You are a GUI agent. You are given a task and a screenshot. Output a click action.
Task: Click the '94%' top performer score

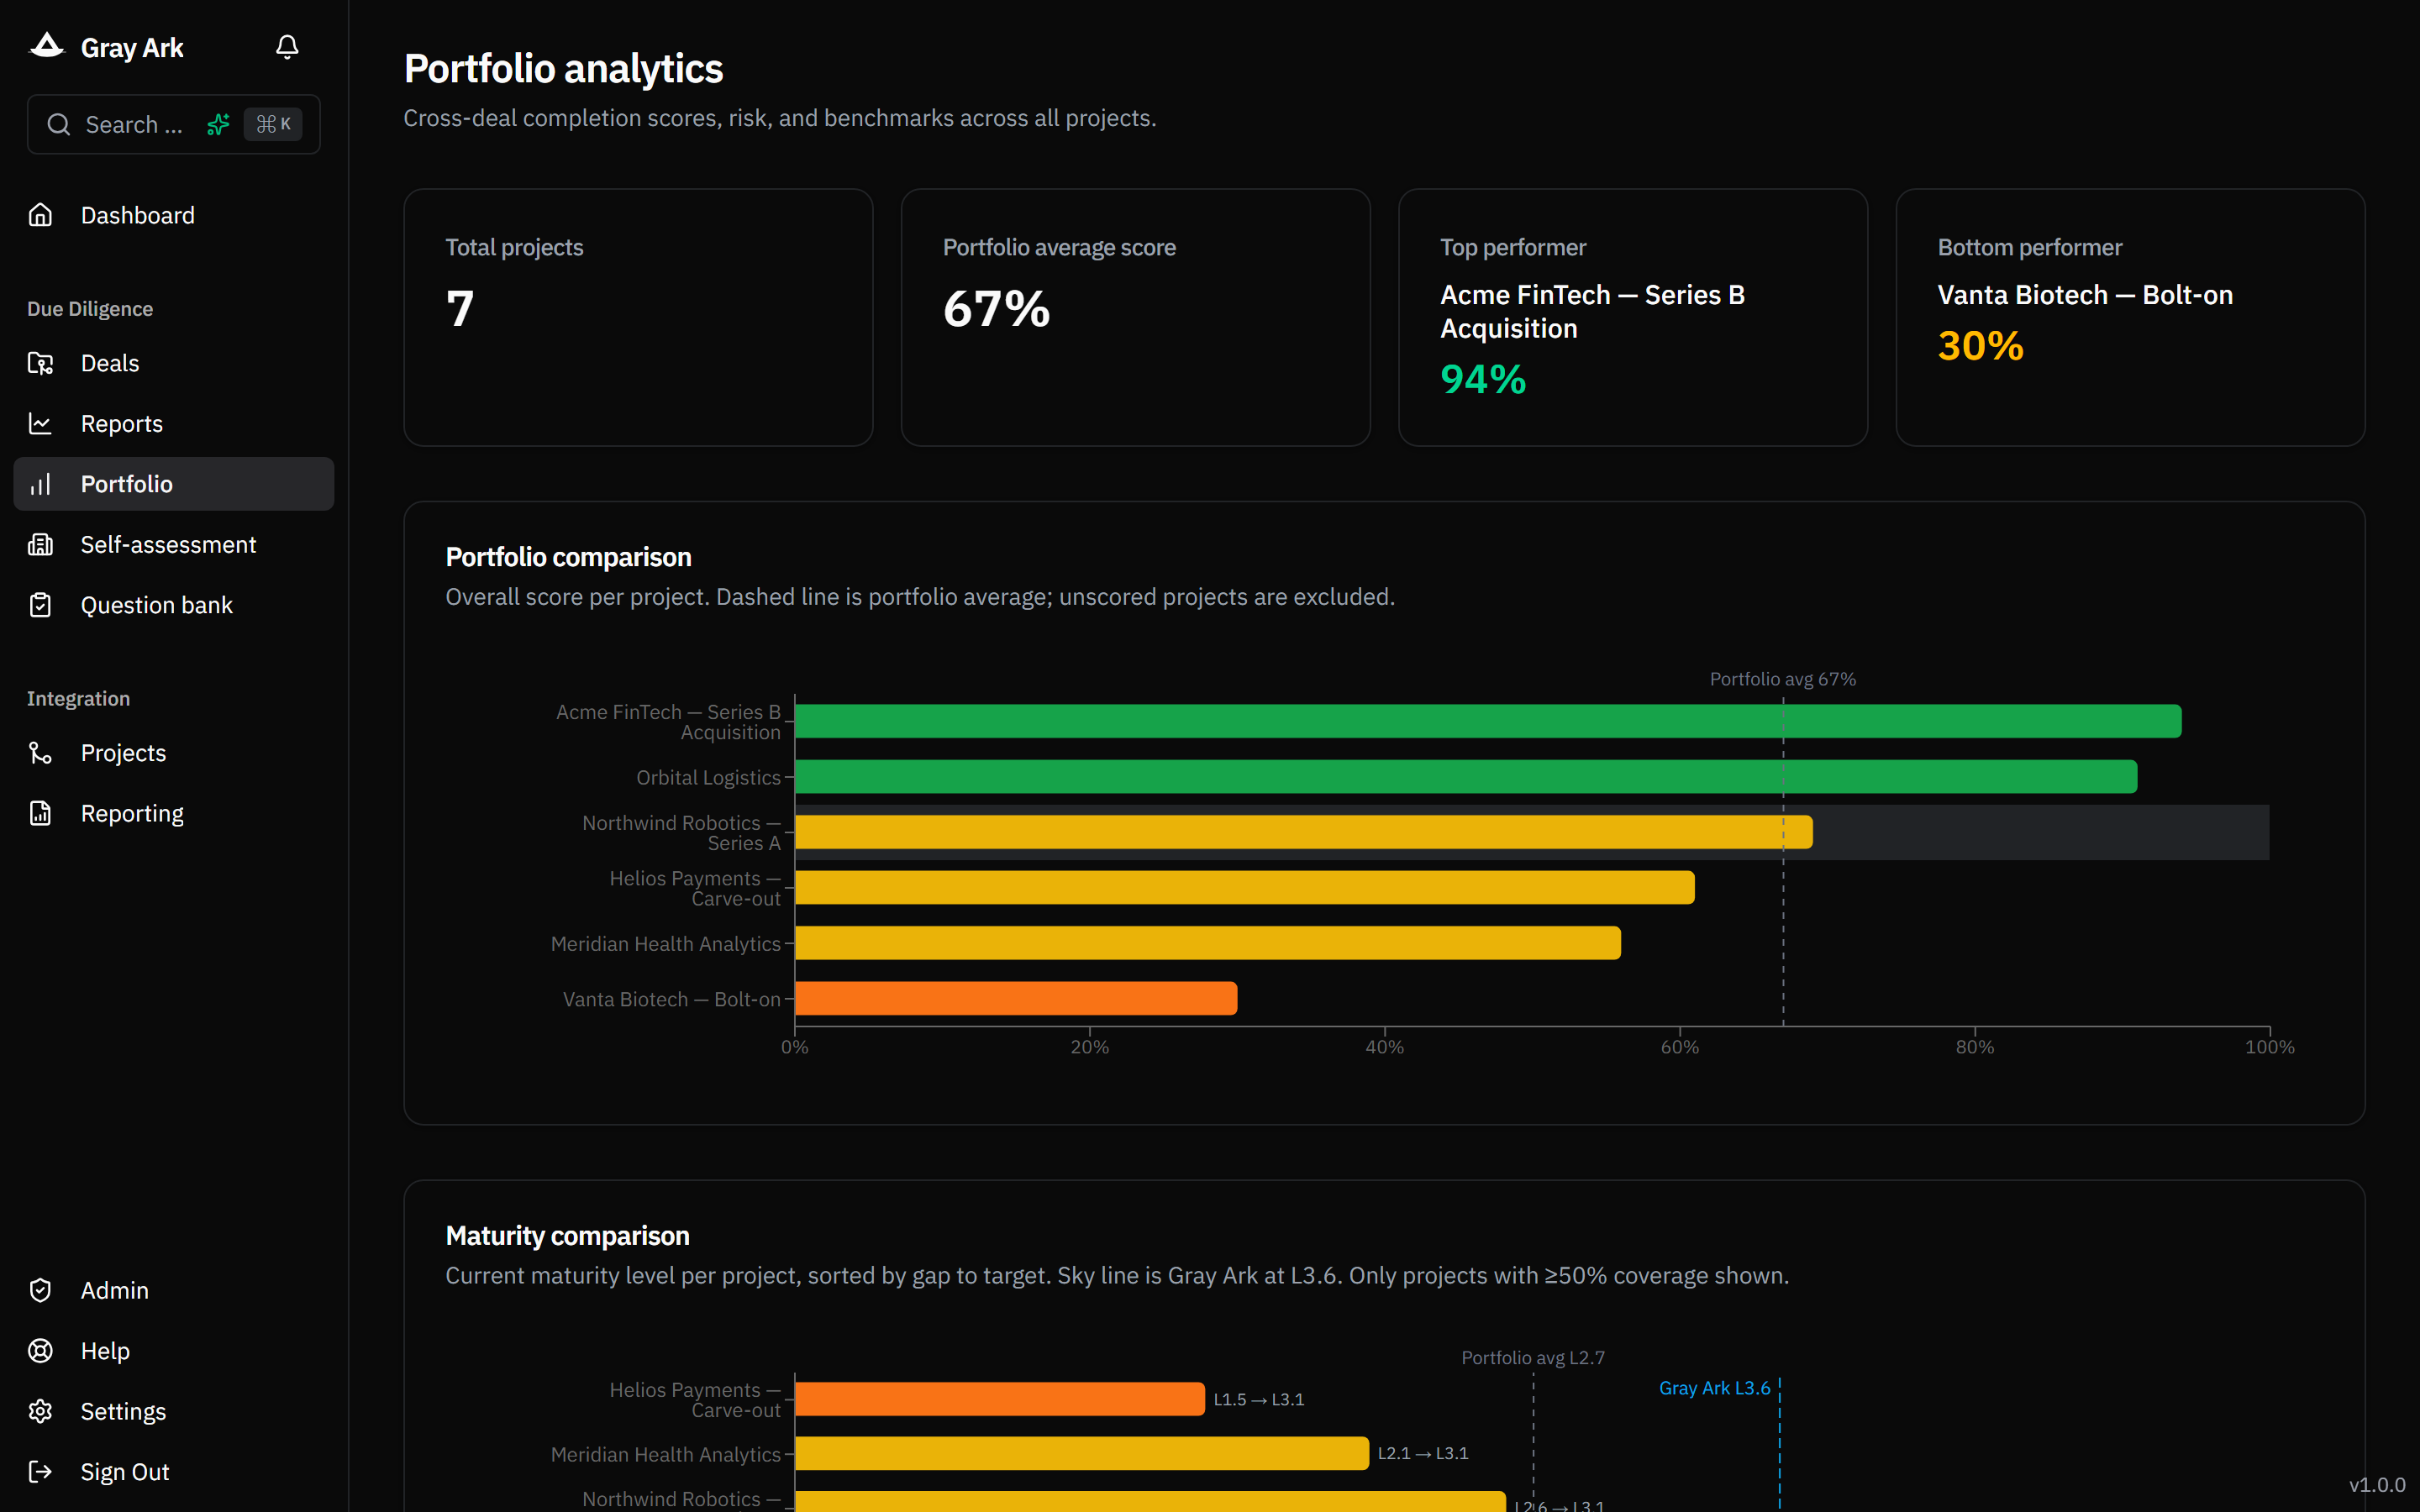point(1483,379)
